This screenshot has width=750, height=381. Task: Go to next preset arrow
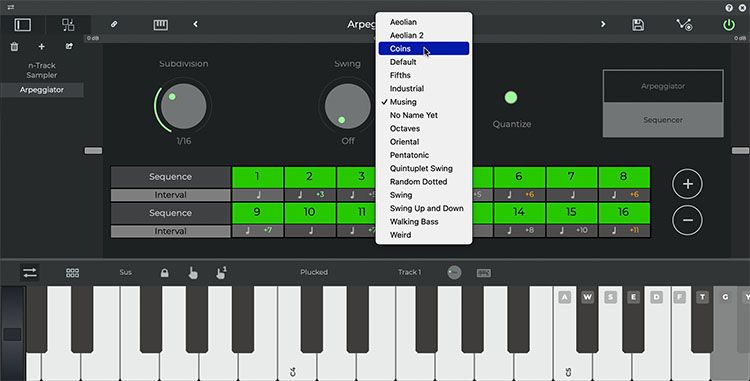click(603, 24)
